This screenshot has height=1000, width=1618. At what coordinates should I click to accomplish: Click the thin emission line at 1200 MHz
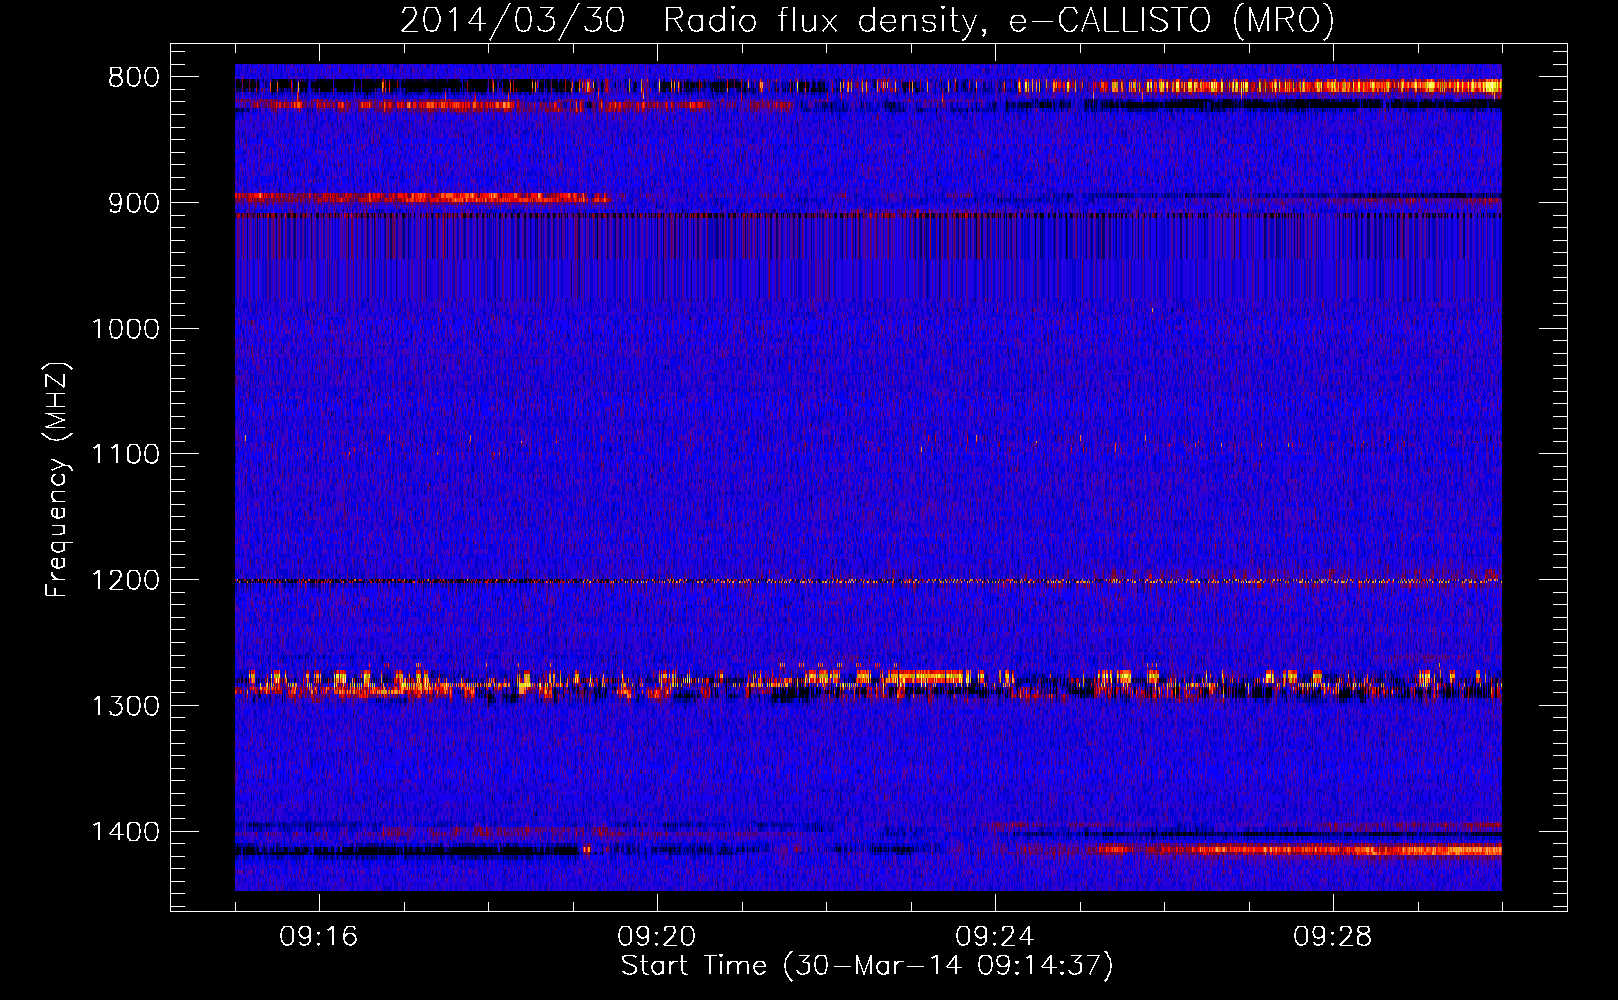click(x=868, y=581)
